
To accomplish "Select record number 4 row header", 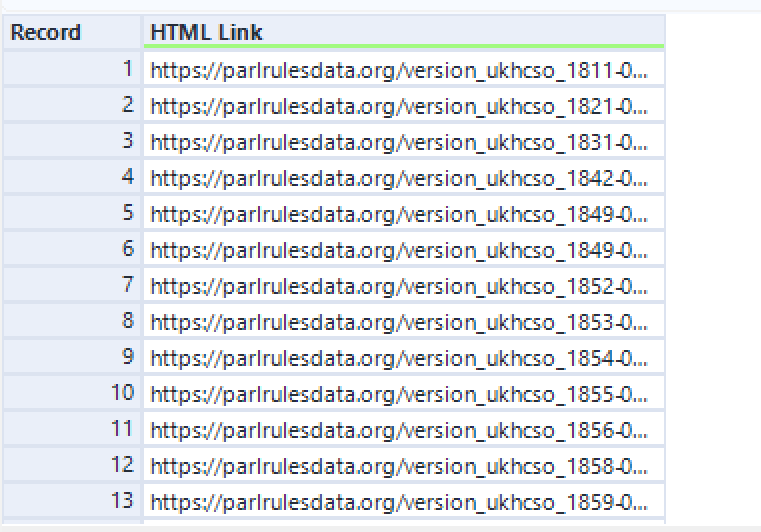I will (72, 176).
